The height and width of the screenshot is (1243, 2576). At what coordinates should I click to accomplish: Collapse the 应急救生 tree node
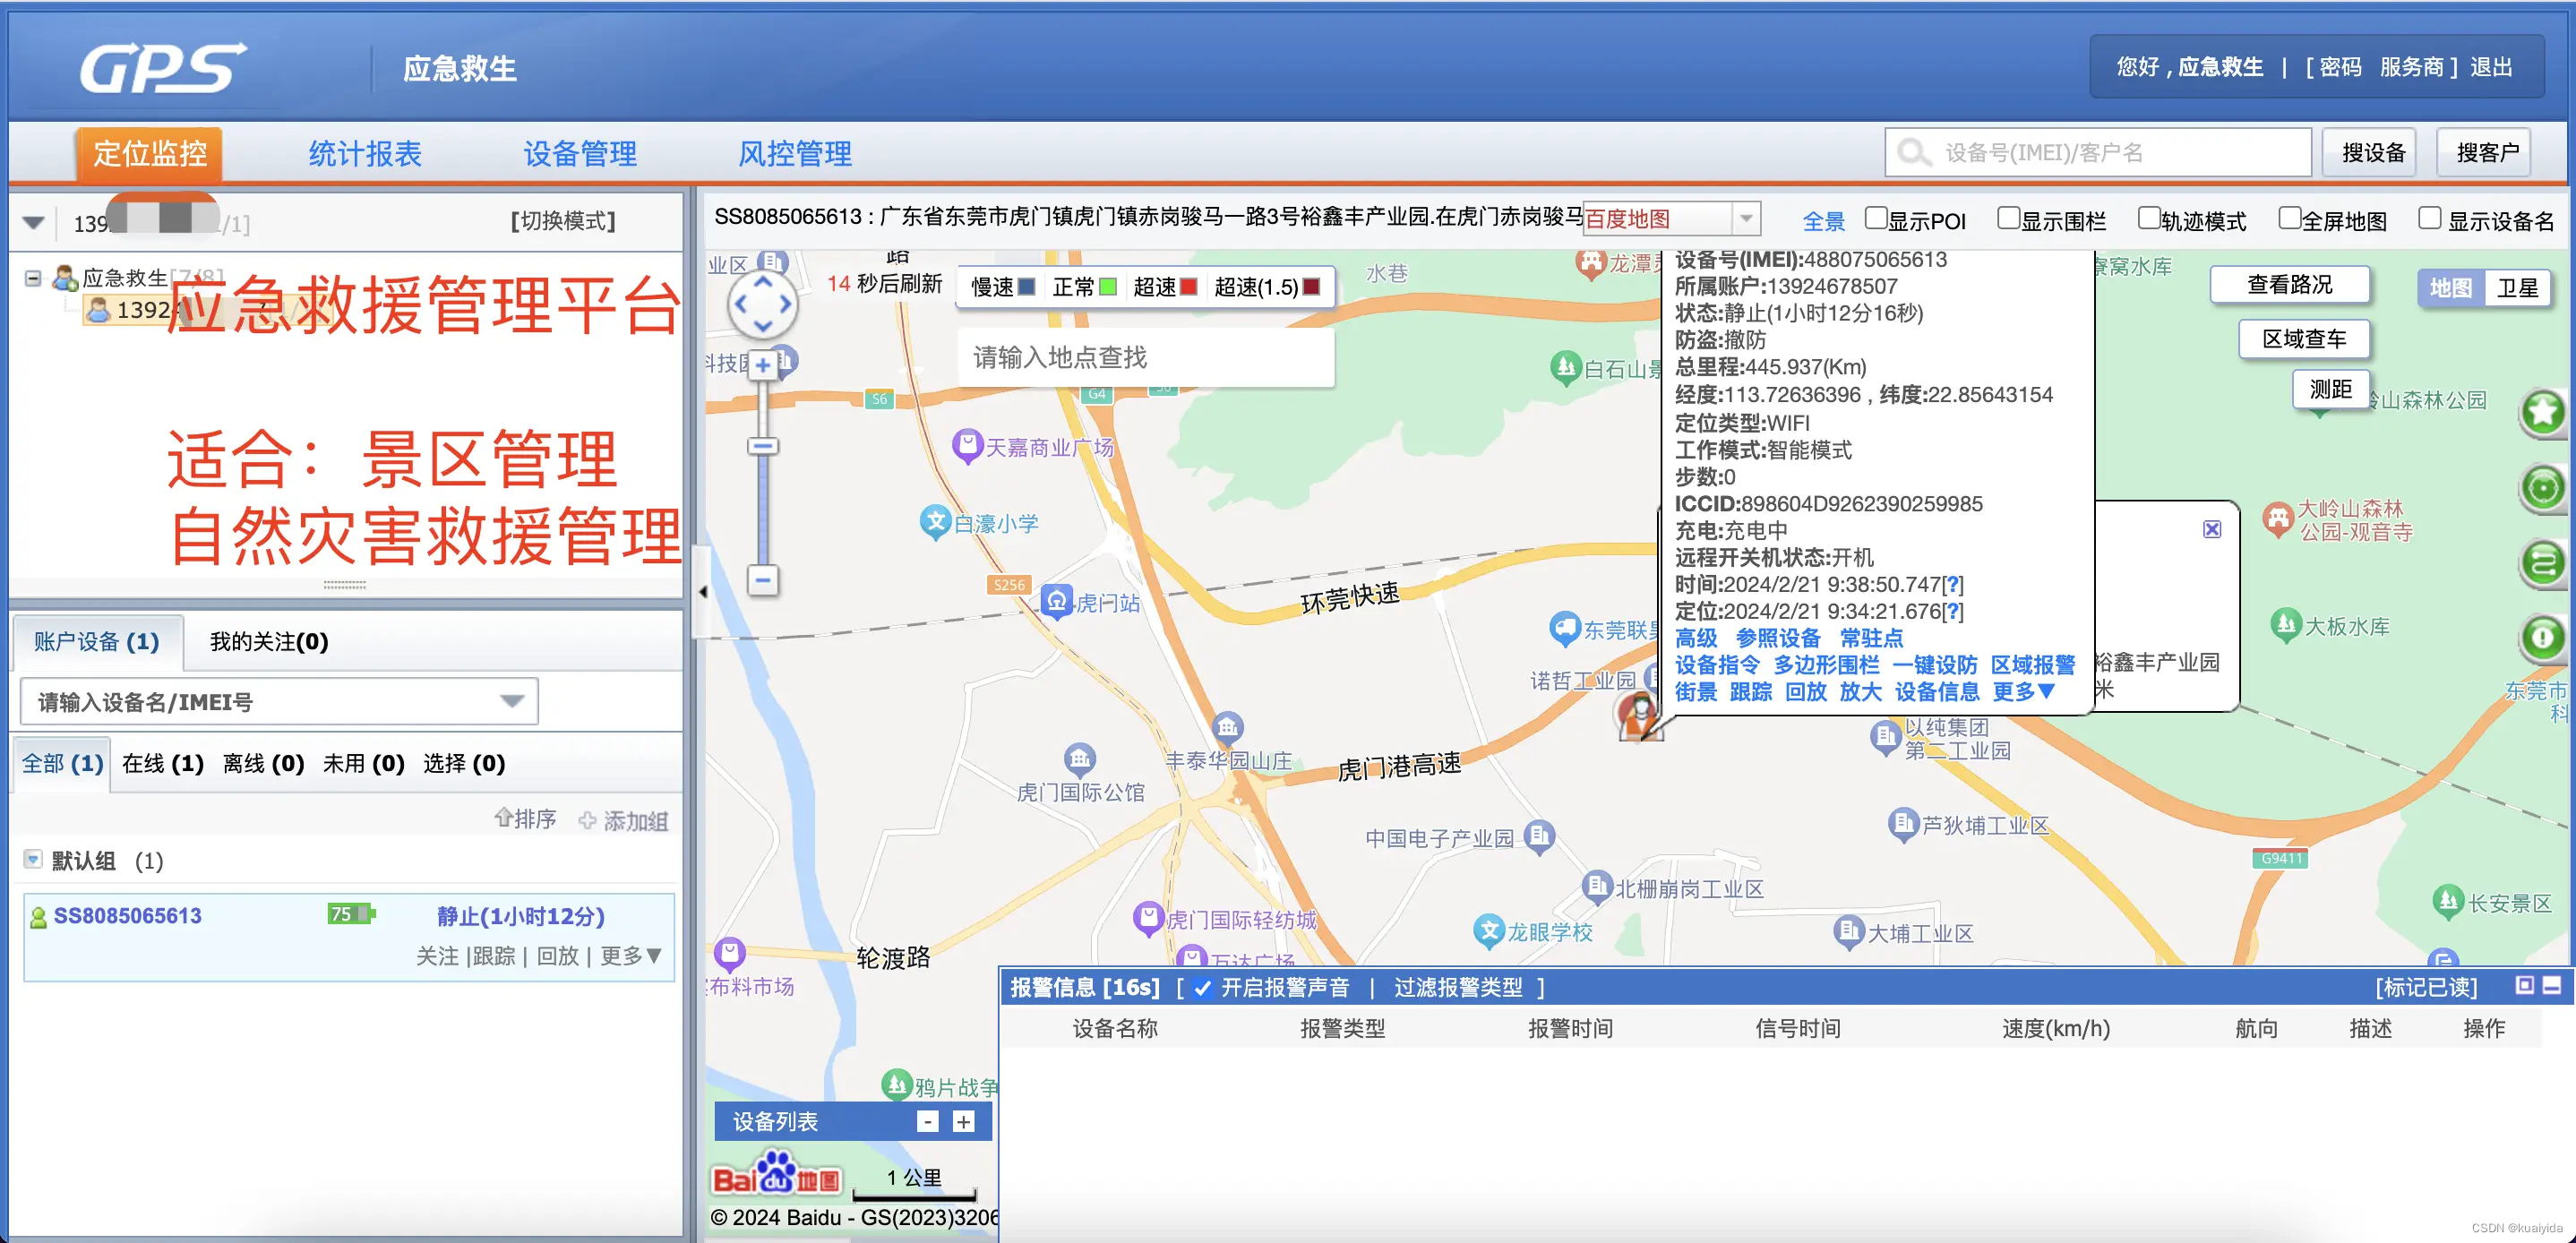click(33, 278)
